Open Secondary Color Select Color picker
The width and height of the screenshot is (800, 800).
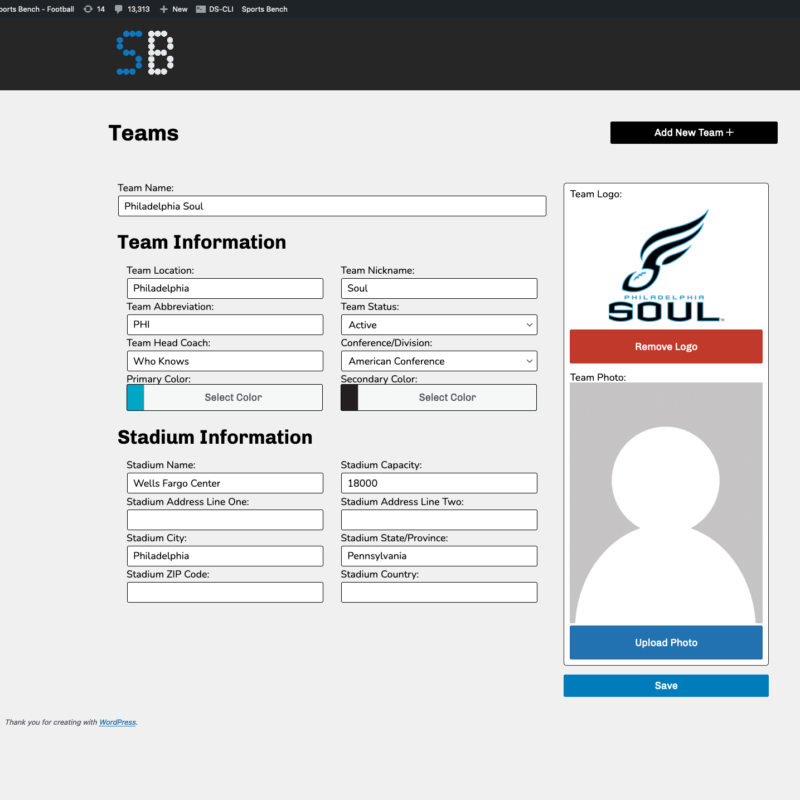pos(447,397)
